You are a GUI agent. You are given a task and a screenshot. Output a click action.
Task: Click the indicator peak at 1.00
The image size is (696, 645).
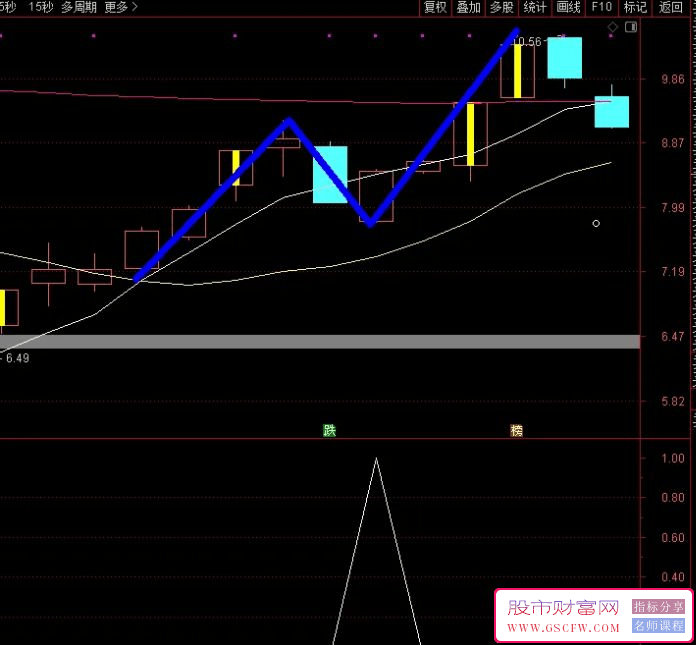376,459
